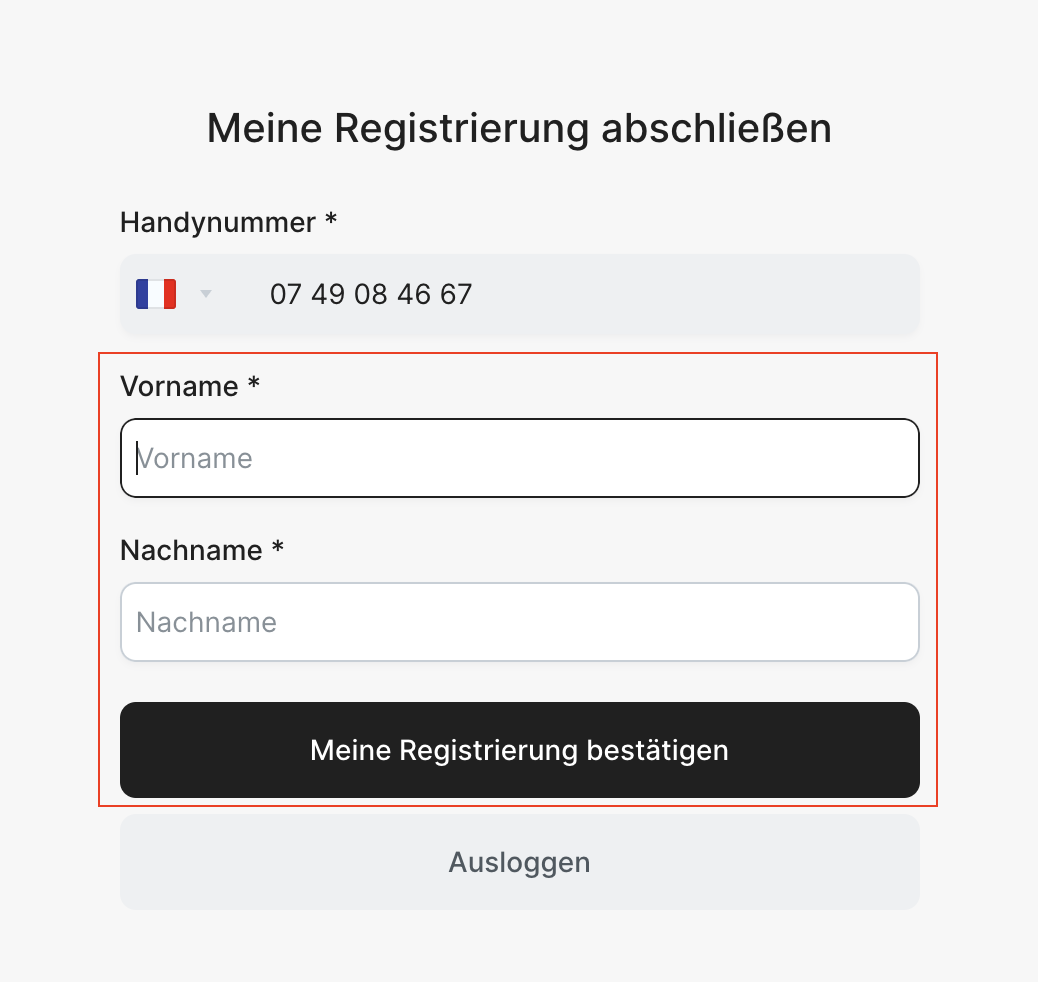Click the Meine Registrierung abschließen heading

click(x=519, y=129)
